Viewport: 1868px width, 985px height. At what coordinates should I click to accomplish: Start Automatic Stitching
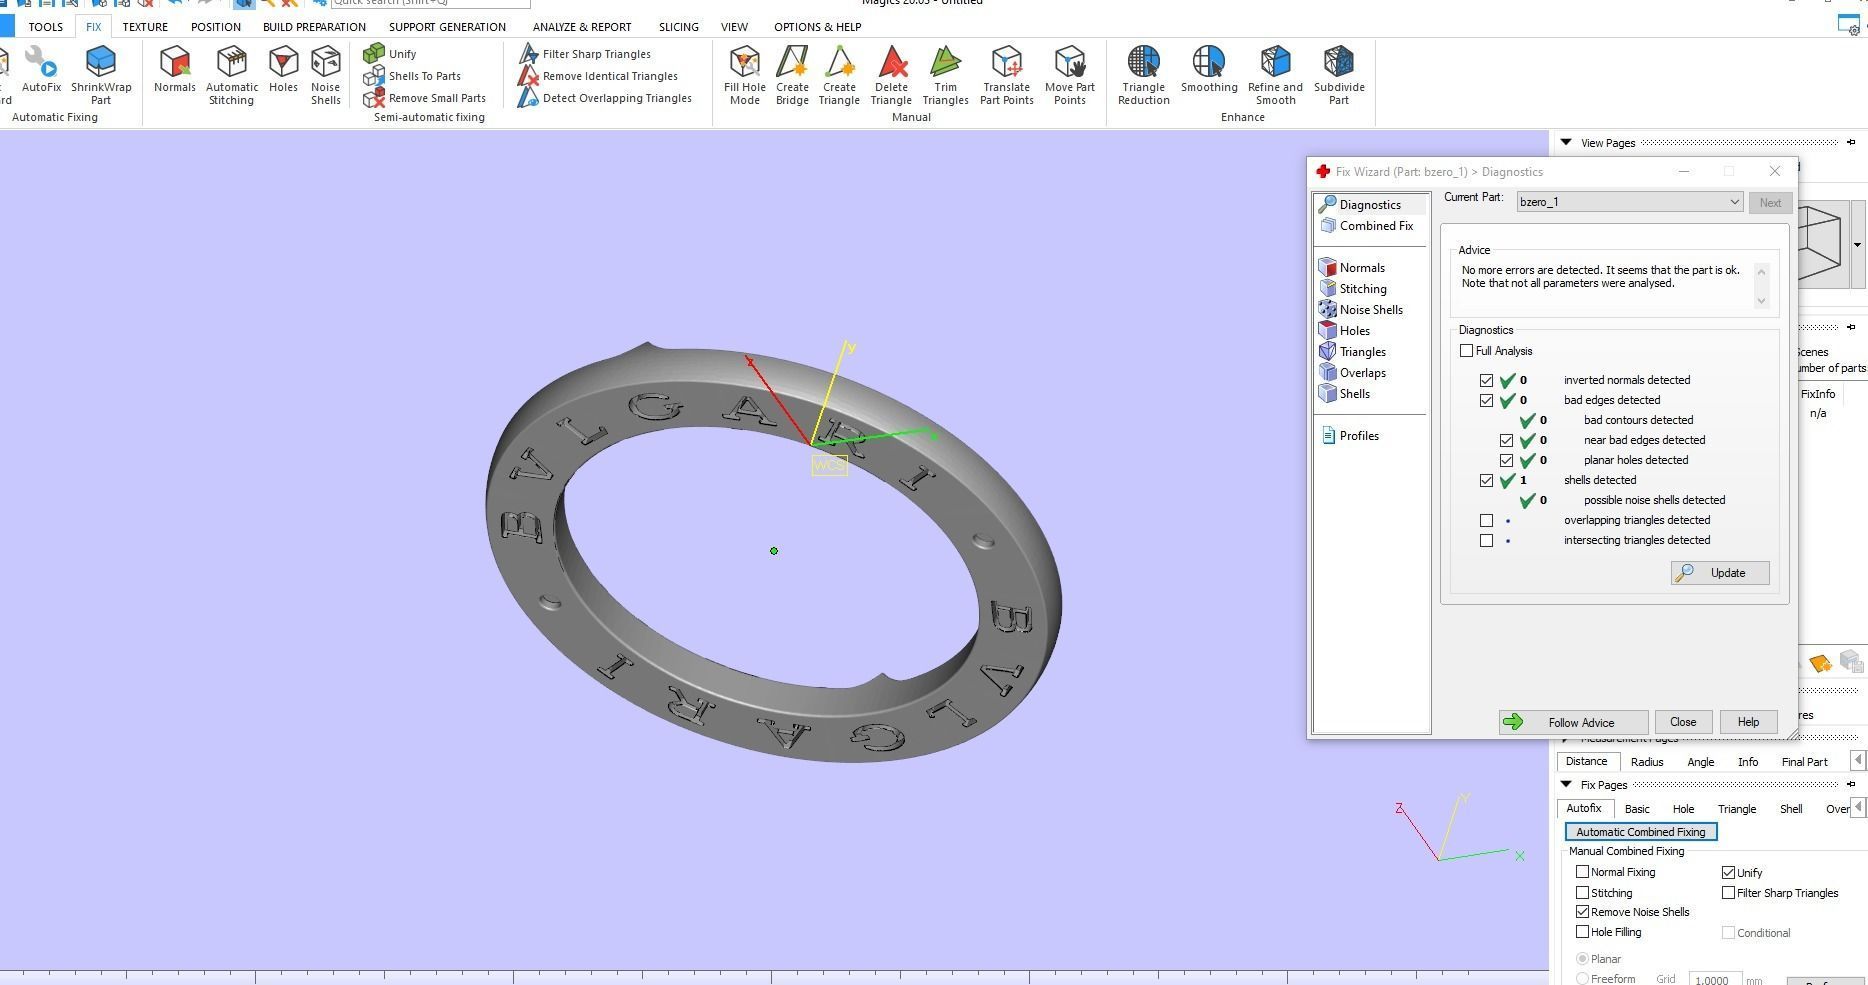(232, 75)
